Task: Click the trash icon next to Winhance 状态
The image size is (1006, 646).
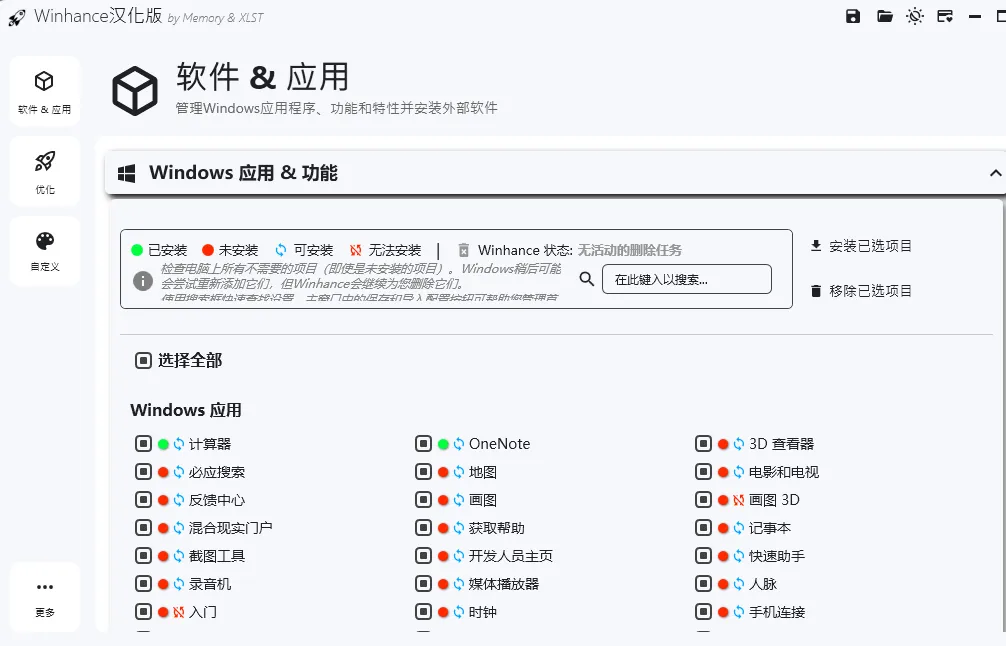Action: point(464,250)
